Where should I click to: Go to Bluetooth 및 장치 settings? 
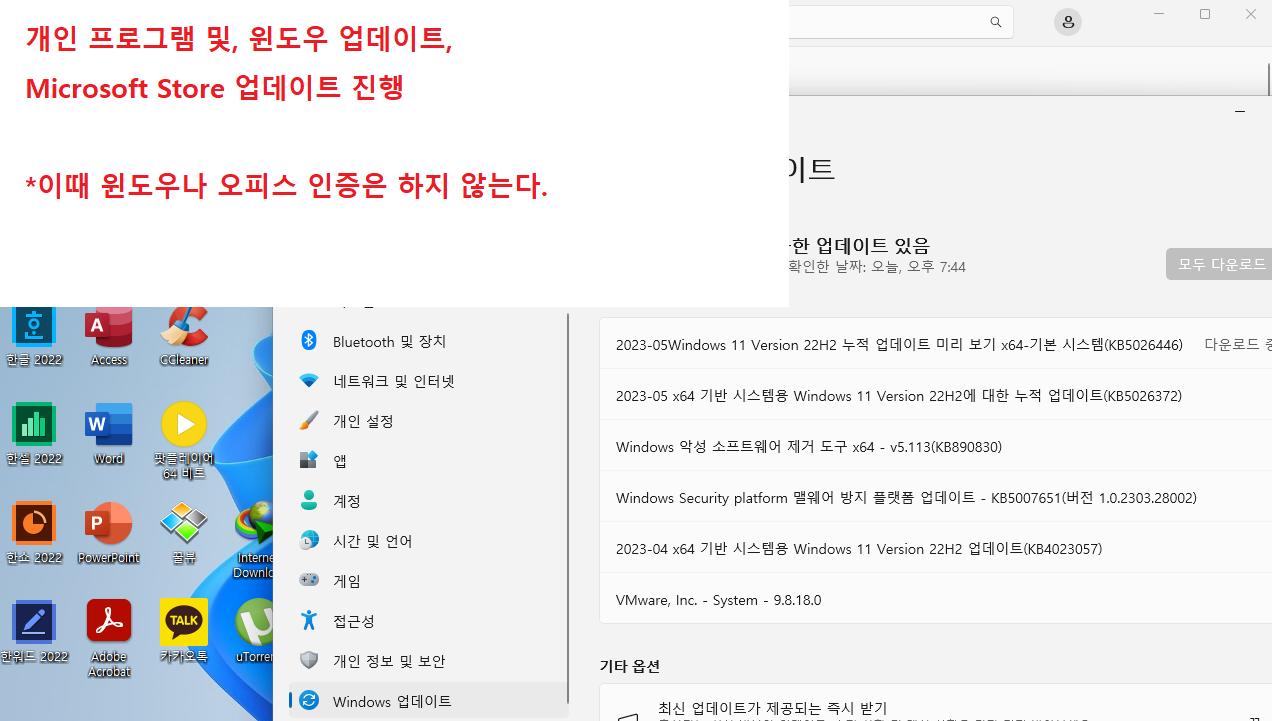coord(428,341)
